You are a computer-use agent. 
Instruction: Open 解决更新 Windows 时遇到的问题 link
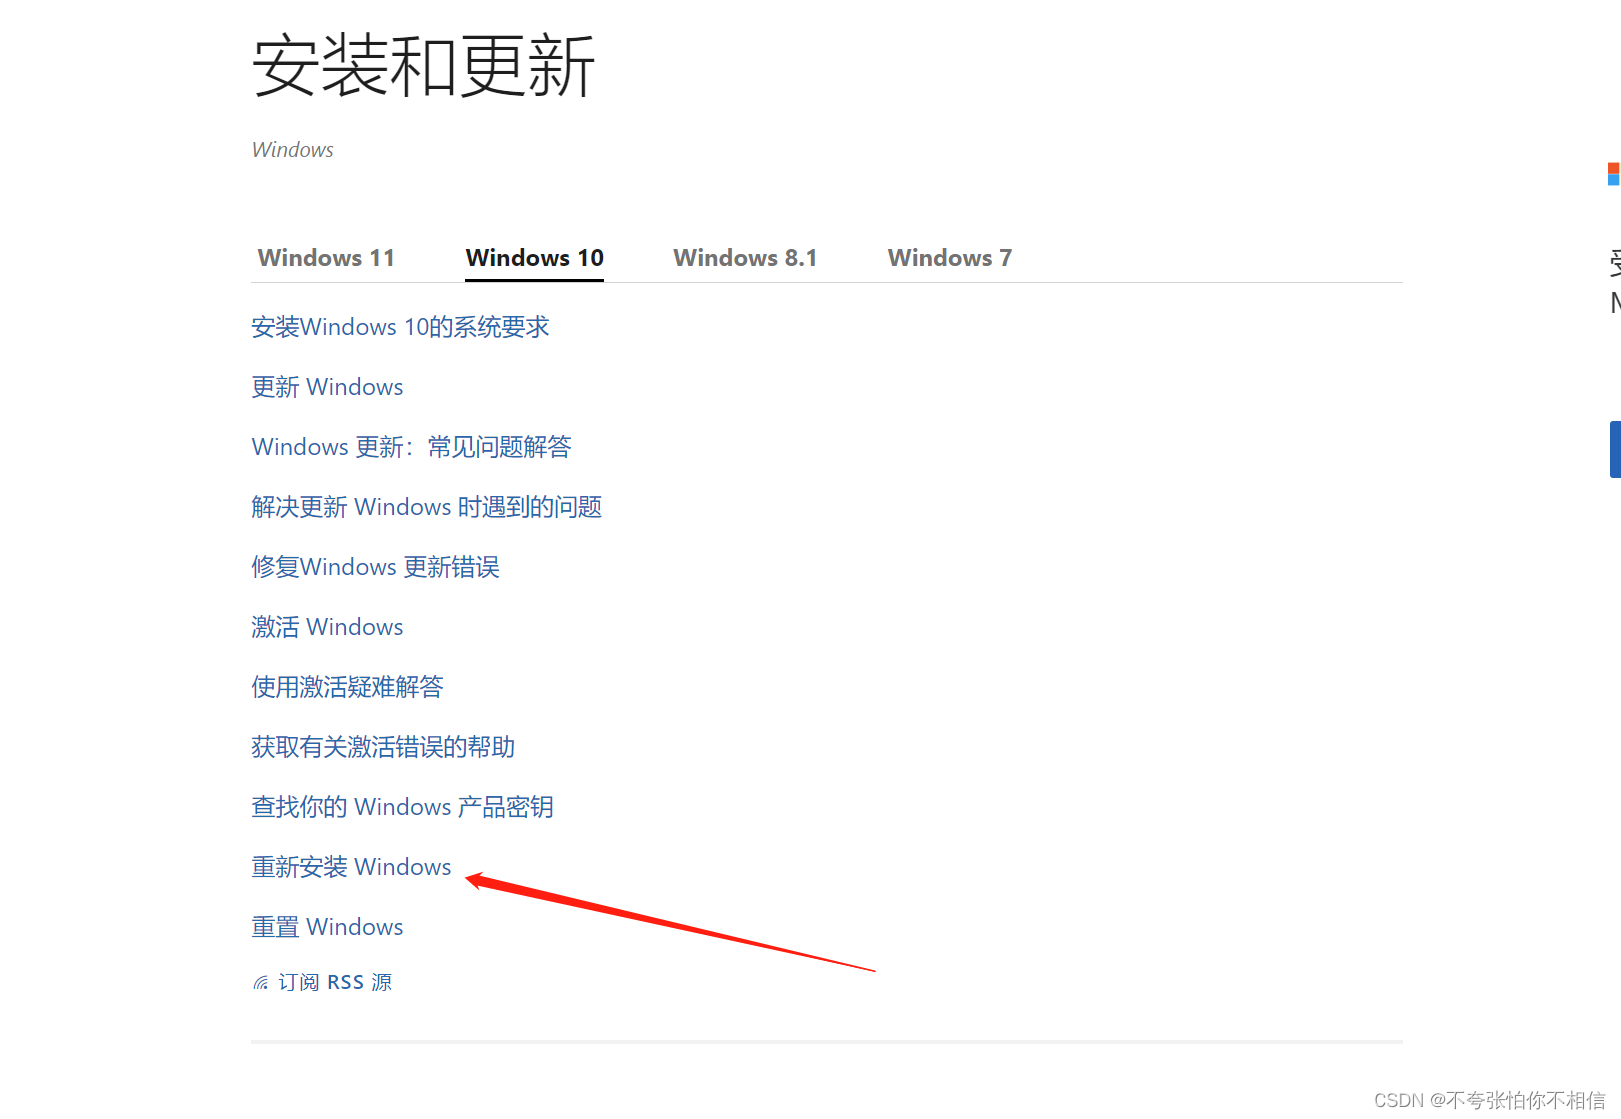click(x=426, y=507)
